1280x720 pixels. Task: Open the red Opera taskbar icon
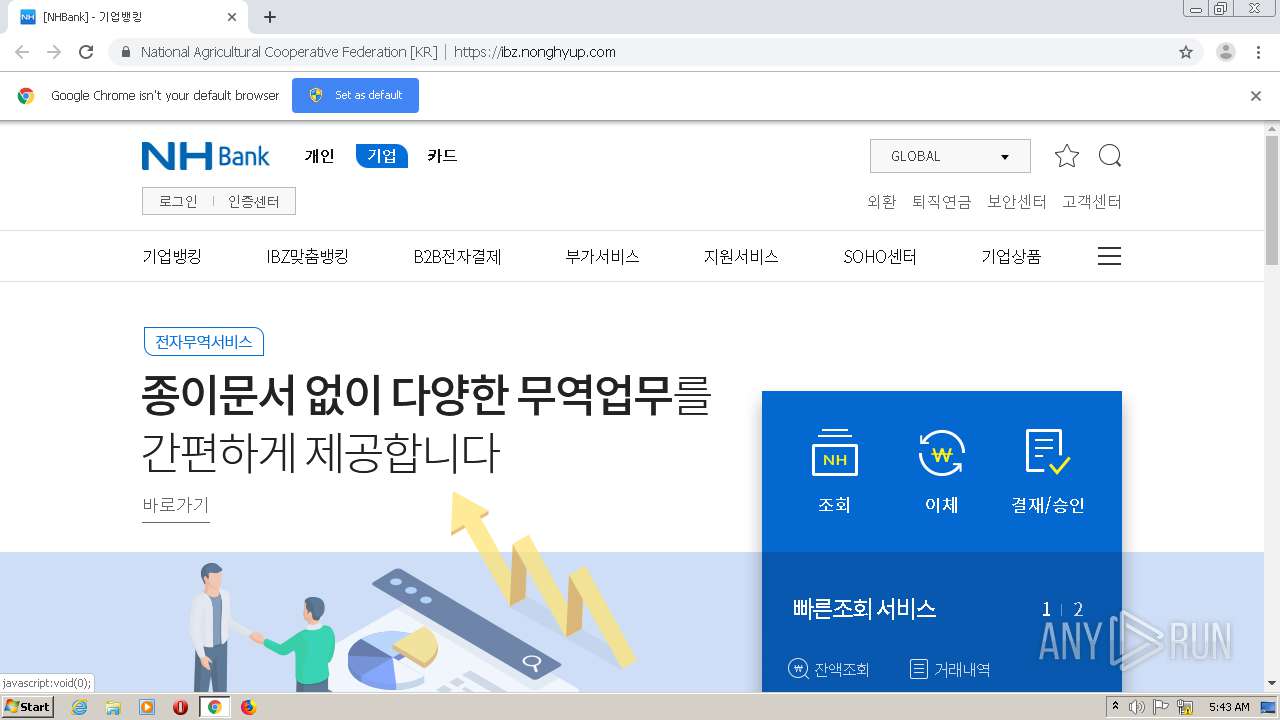tap(181, 707)
